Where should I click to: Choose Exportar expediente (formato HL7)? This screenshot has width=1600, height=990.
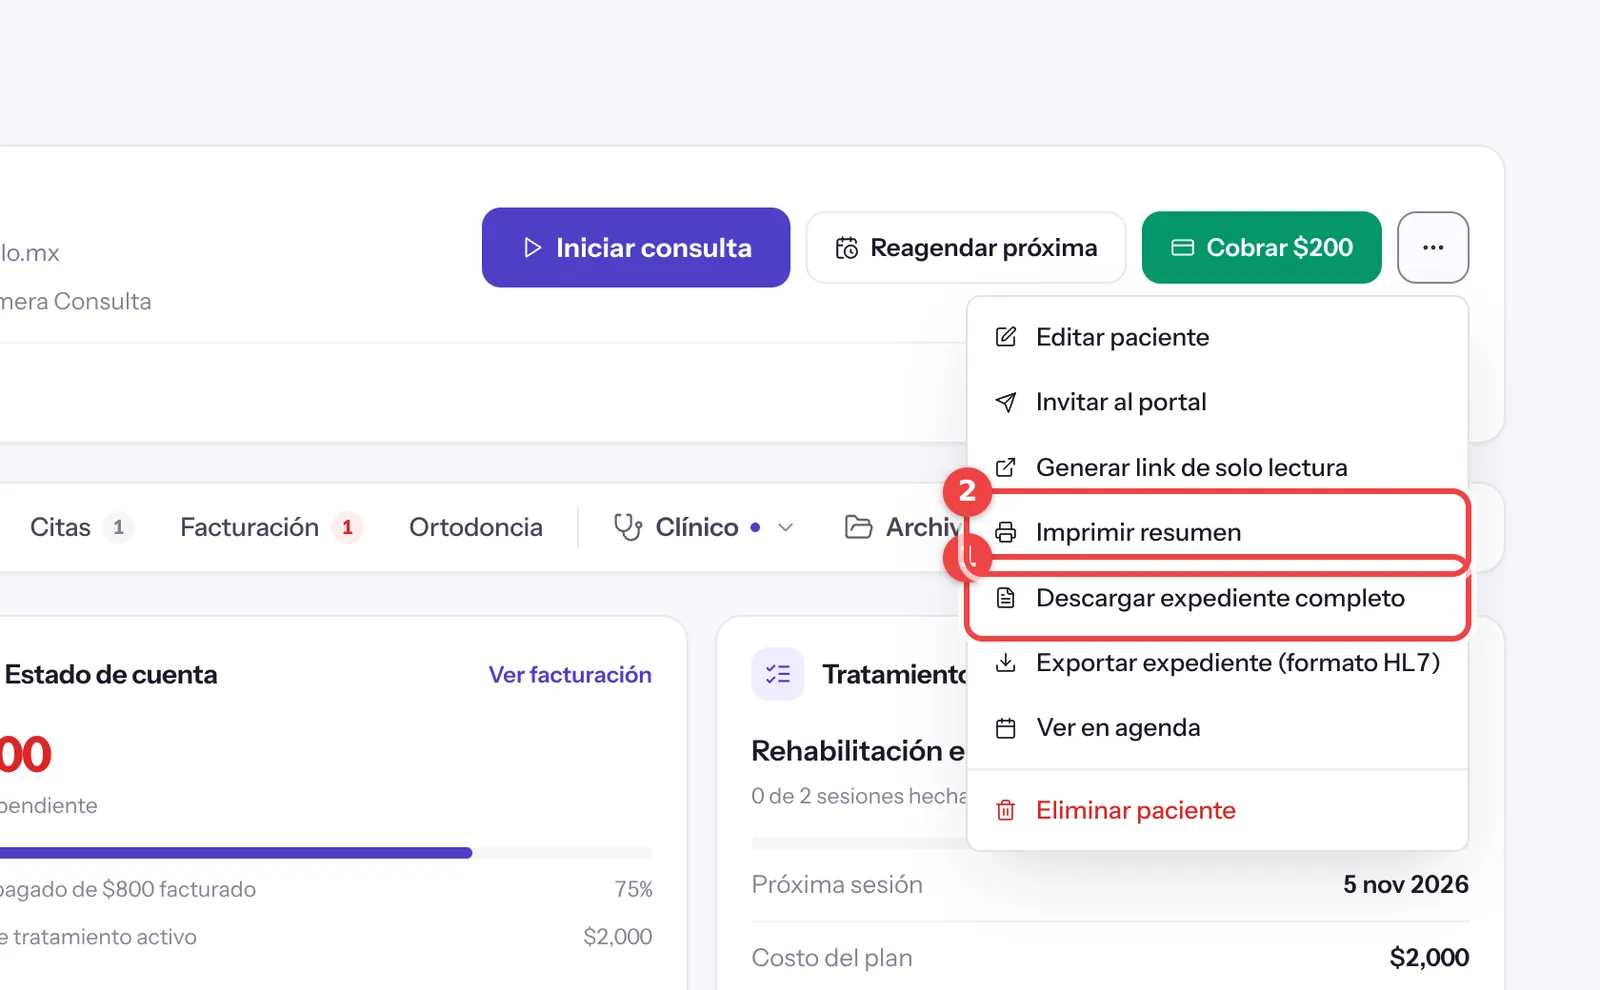(x=1217, y=663)
